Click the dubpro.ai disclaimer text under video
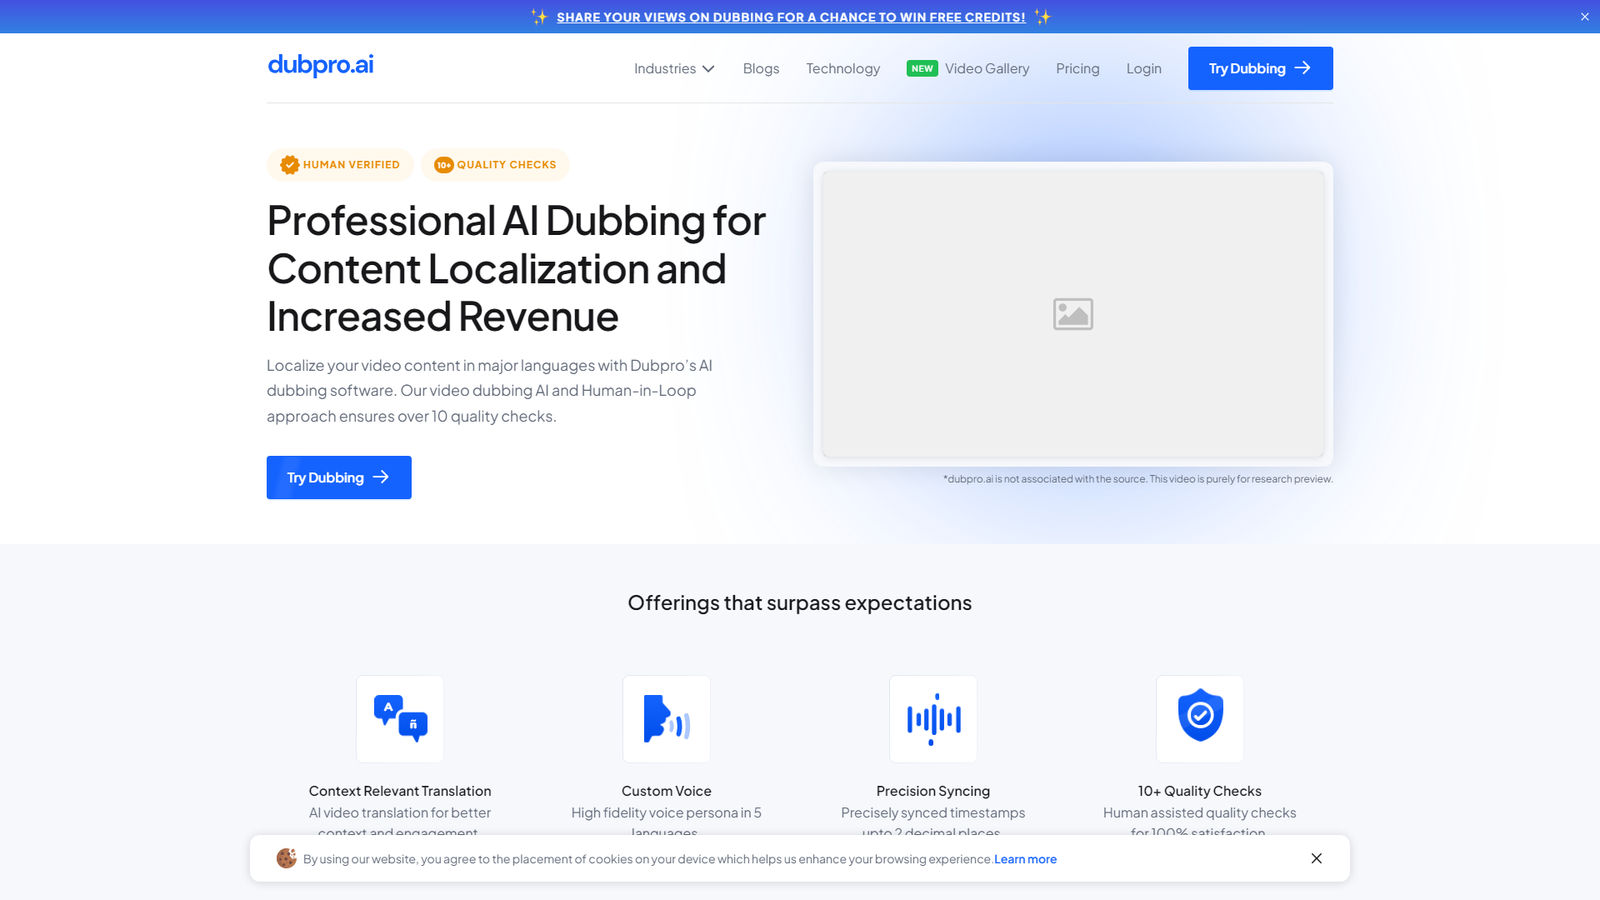The height and width of the screenshot is (900, 1600). [x=1138, y=479]
